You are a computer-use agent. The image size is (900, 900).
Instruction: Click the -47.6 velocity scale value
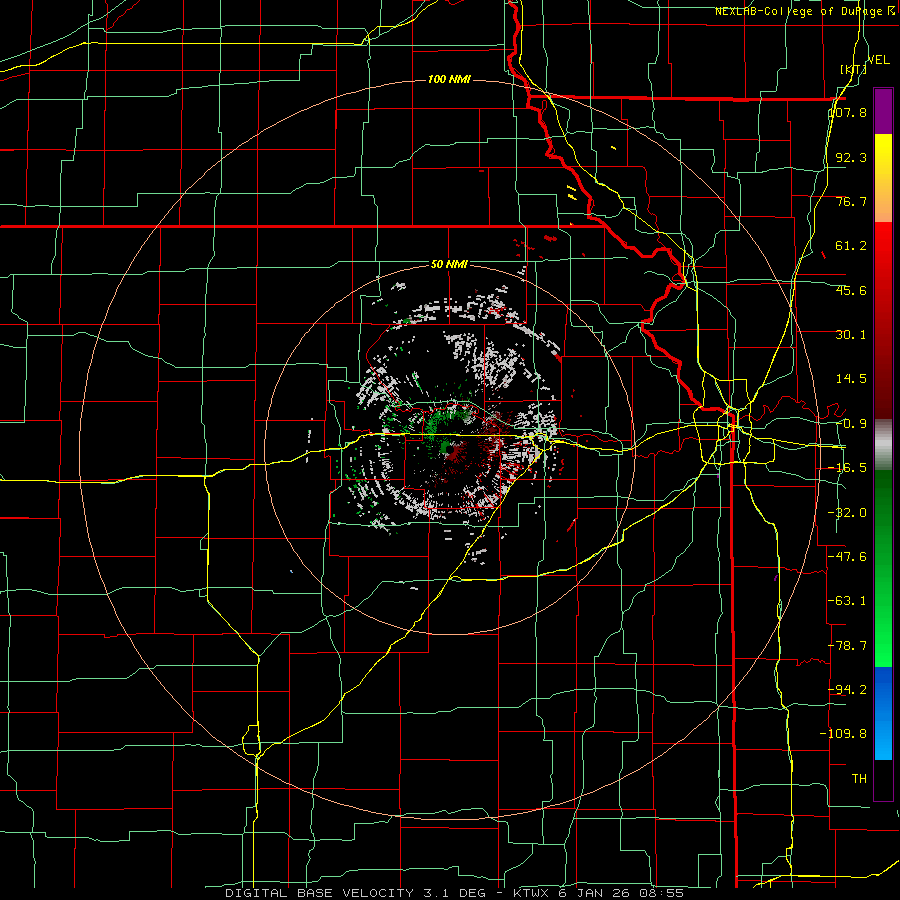pos(848,557)
